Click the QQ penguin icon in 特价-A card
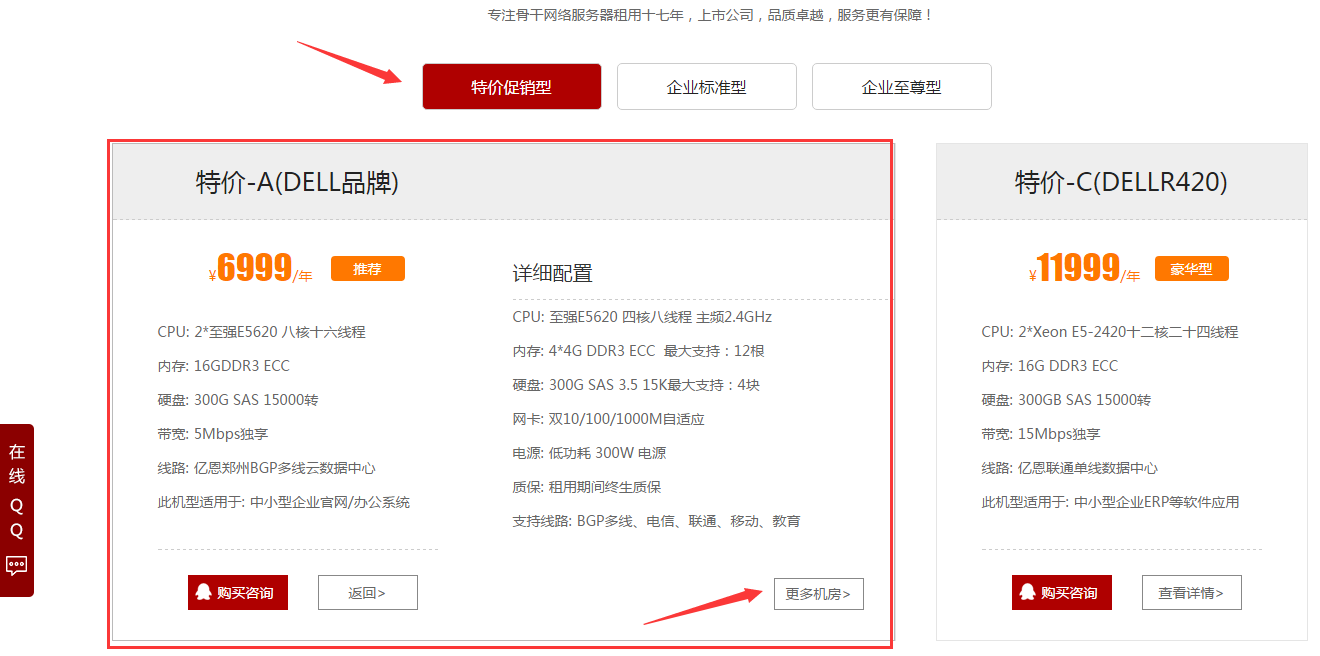The image size is (1320, 656). click(x=204, y=592)
